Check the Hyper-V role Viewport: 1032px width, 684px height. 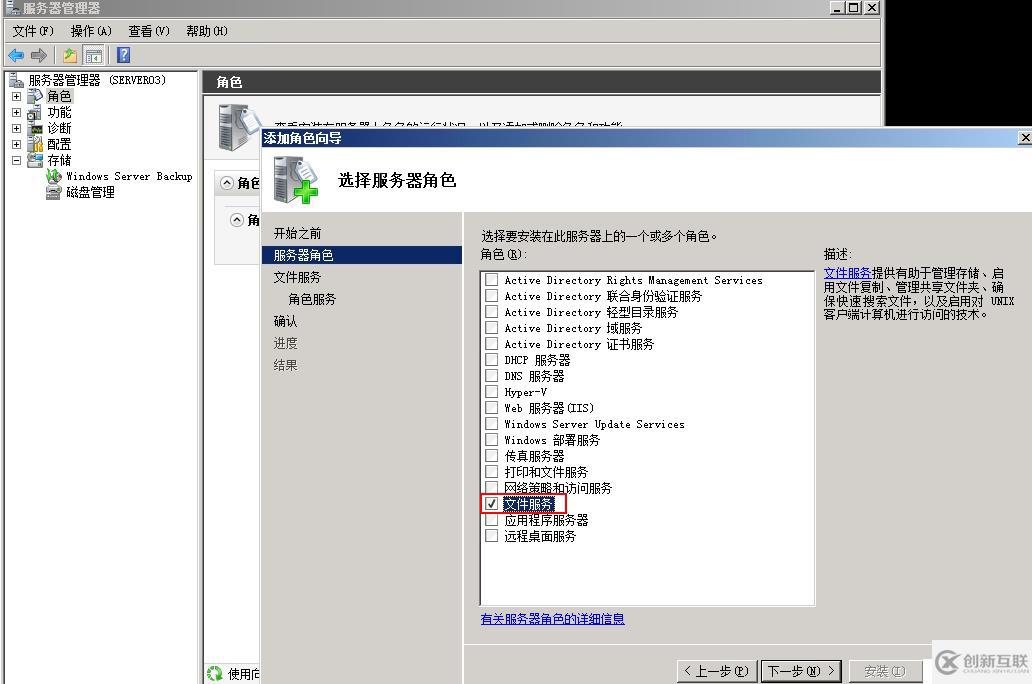tap(492, 392)
